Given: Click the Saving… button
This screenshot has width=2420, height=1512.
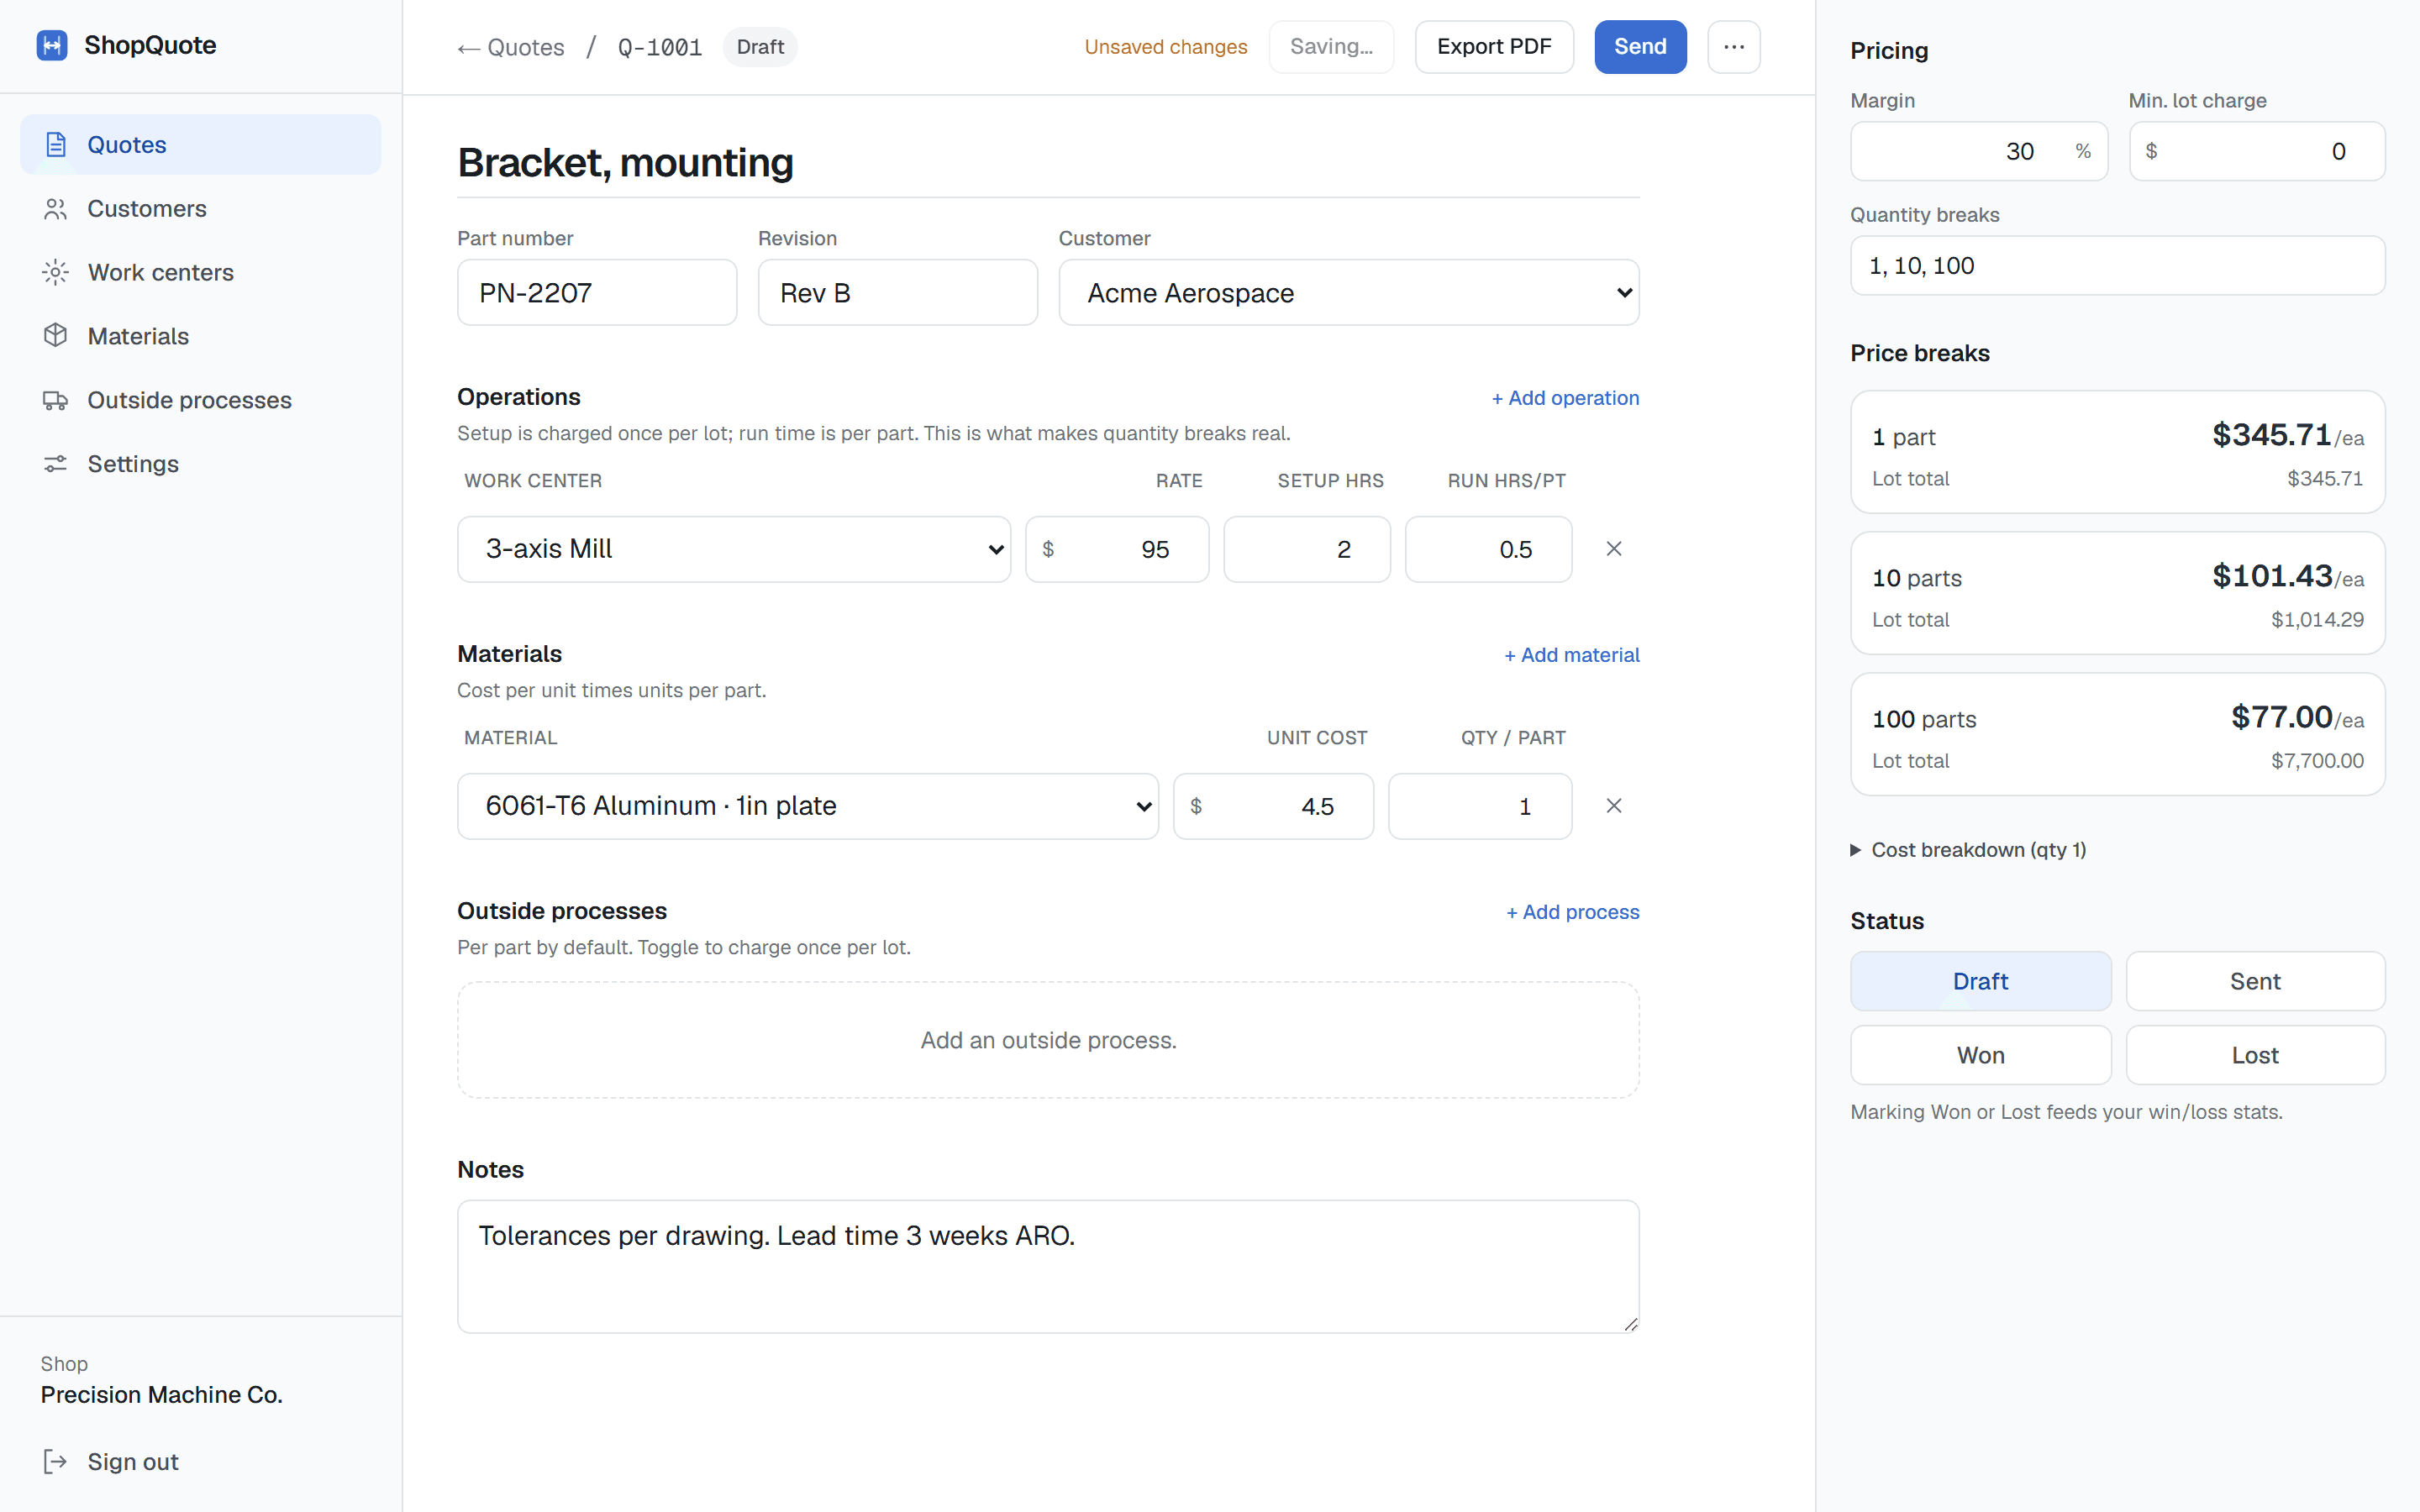Looking at the screenshot, I should pyautogui.click(x=1331, y=47).
